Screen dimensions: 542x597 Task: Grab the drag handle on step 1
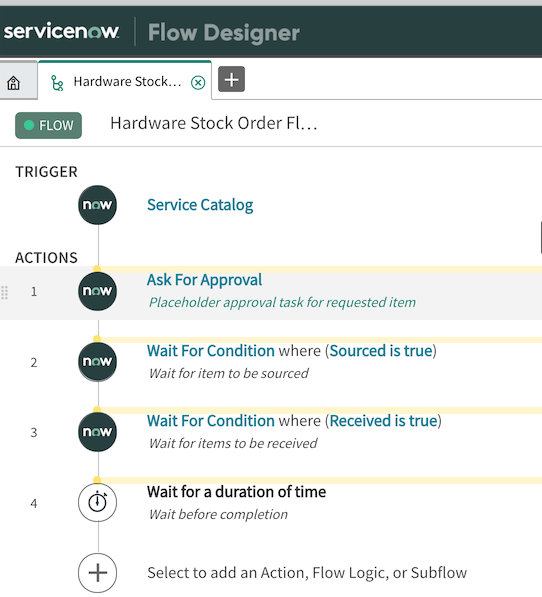point(5,292)
